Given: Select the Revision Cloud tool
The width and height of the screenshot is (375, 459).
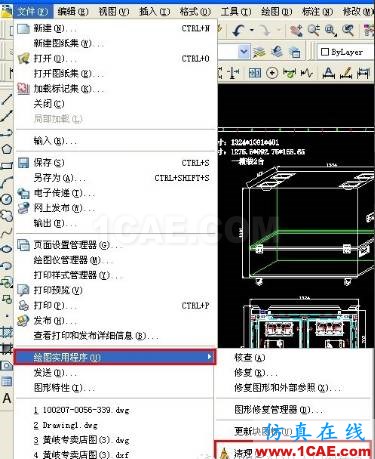Looking at the screenshot, I should tap(7, 216).
